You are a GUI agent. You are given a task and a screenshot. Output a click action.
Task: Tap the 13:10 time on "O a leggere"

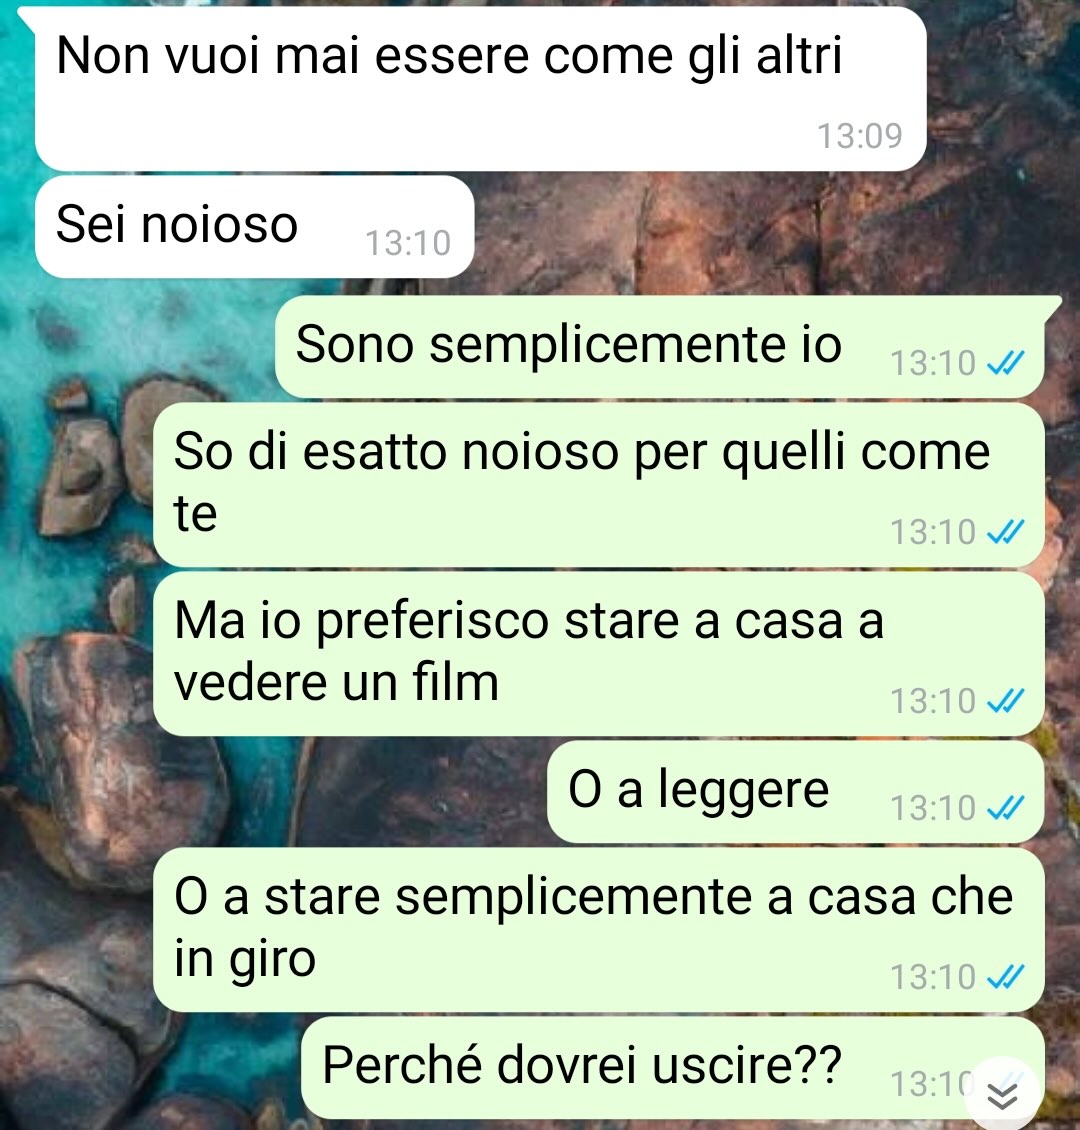pyautogui.click(x=933, y=808)
